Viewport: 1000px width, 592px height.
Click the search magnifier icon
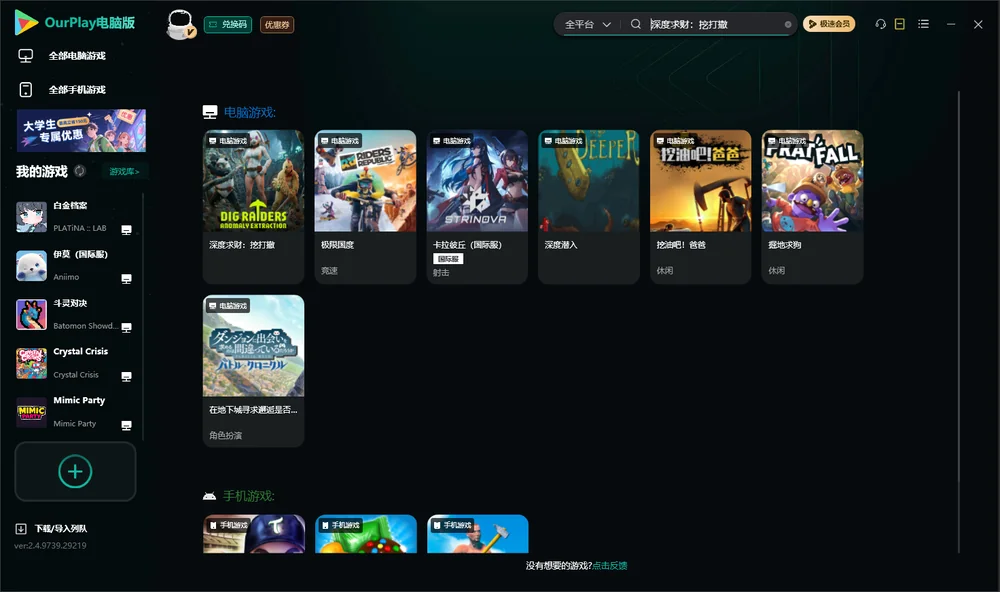point(636,24)
